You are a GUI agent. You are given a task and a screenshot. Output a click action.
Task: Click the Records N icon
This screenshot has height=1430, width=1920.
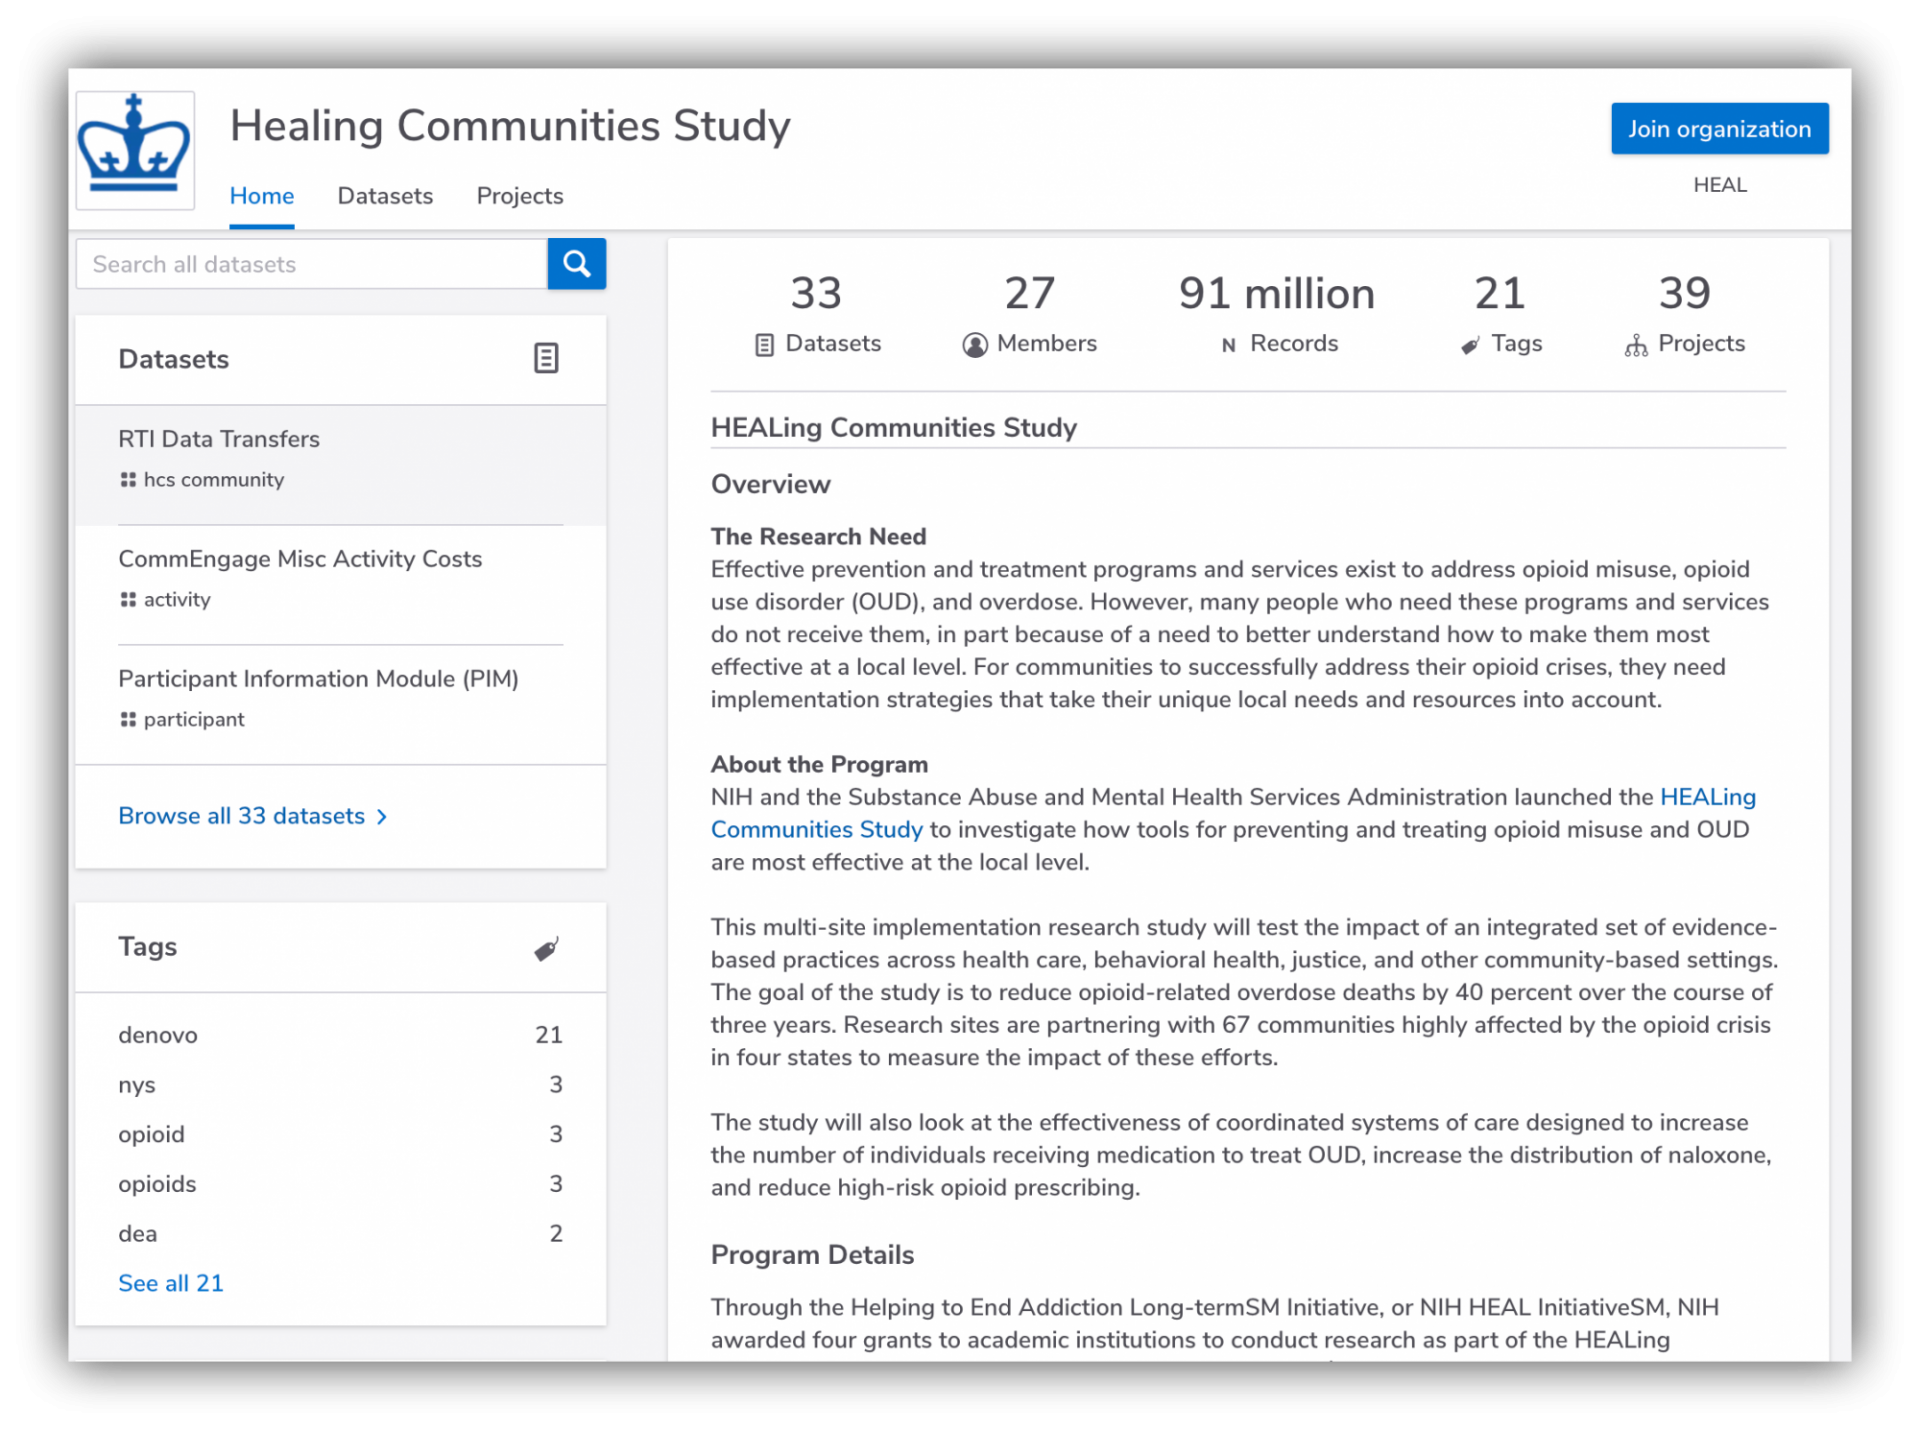(1229, 345)
